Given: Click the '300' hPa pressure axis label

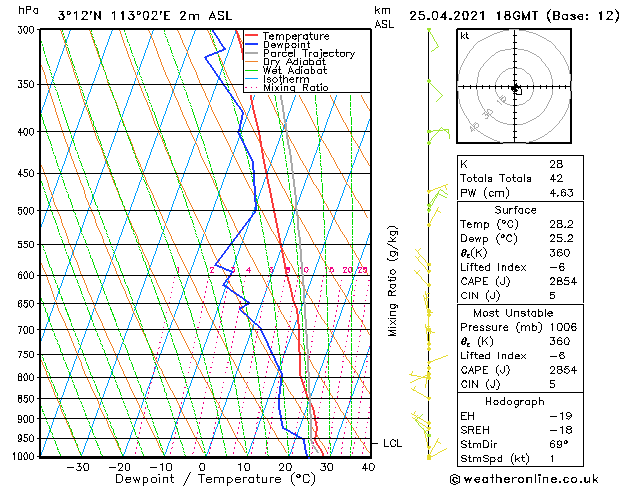Looking at the screenshot, I should [x=28, y=30].
